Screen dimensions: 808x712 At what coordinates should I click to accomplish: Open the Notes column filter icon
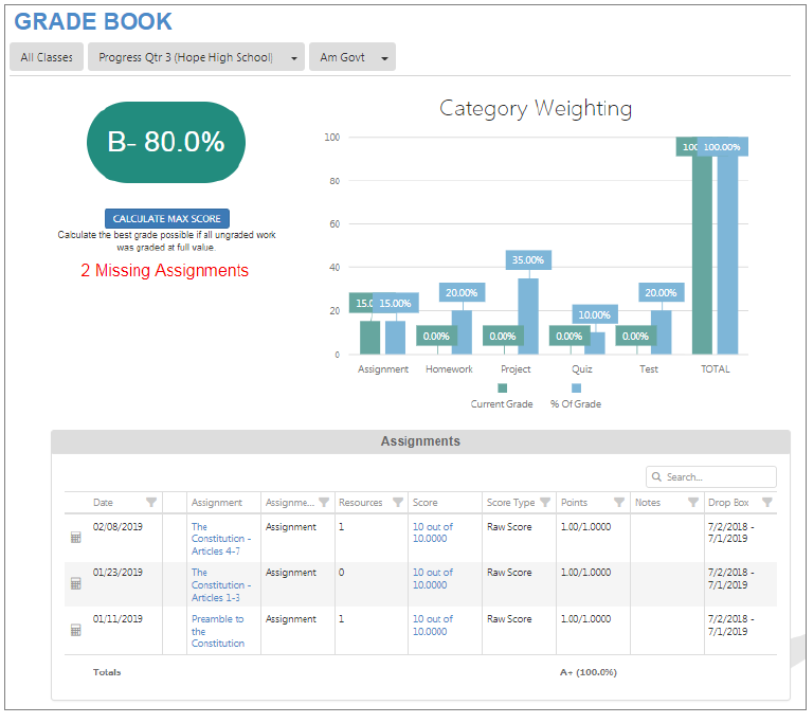(x=692, y=503)
